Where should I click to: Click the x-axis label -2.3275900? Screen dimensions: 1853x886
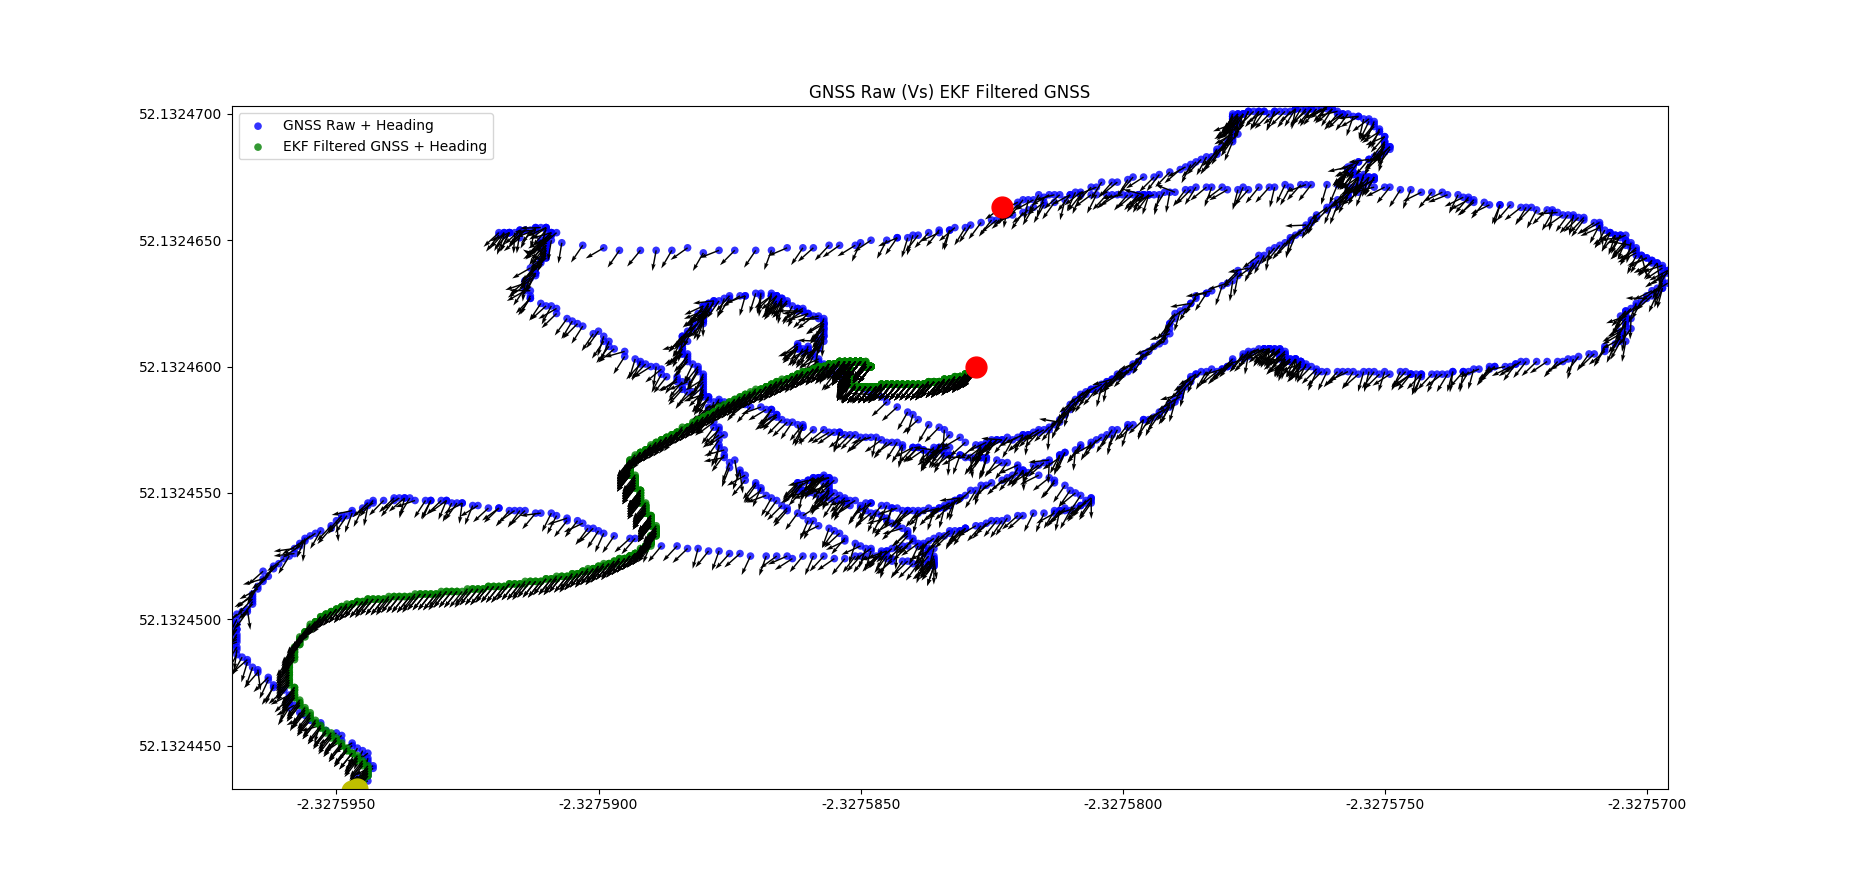598,804
